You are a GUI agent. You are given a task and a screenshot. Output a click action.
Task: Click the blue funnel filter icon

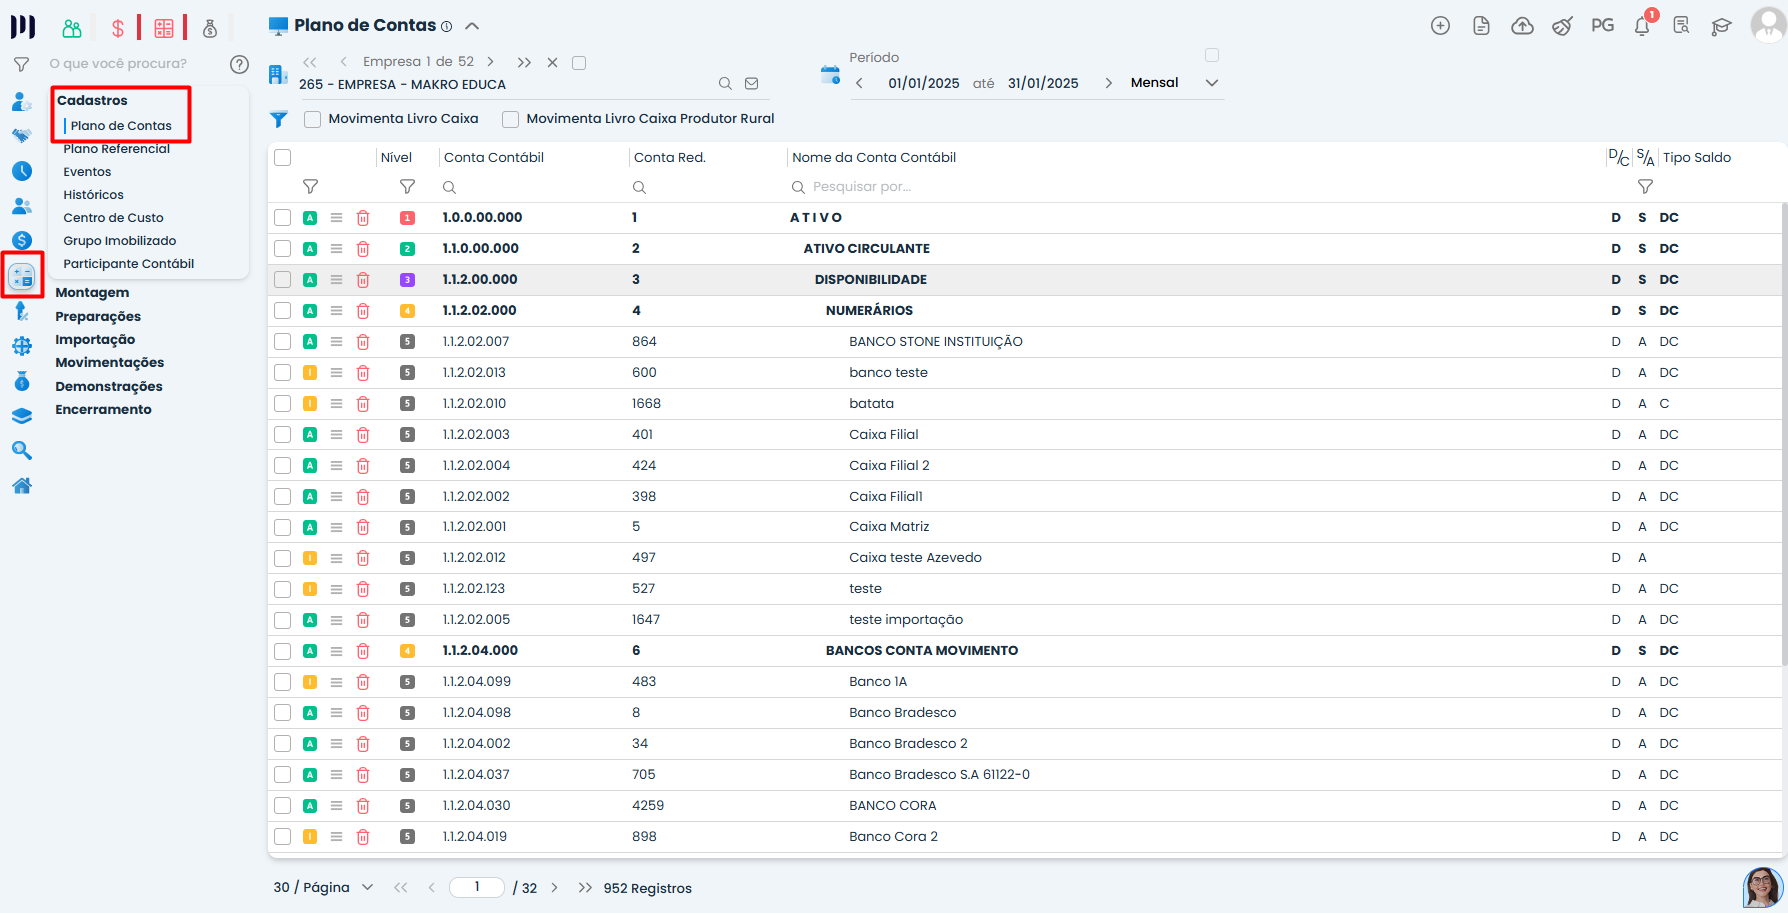pos(279,119)
